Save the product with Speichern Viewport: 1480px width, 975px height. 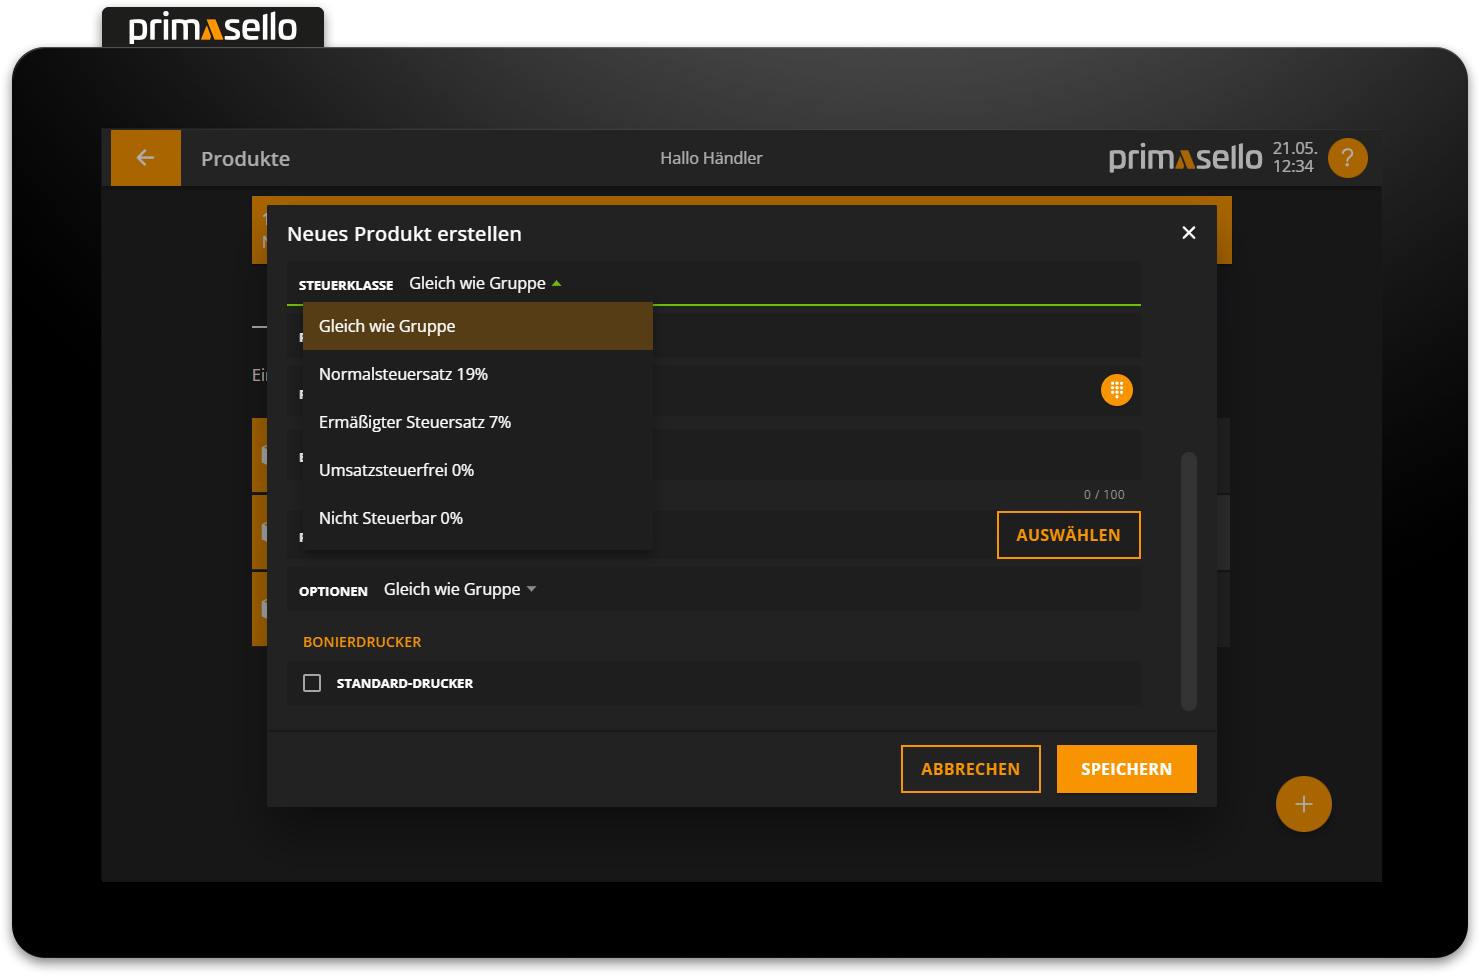click(1126, 769)
